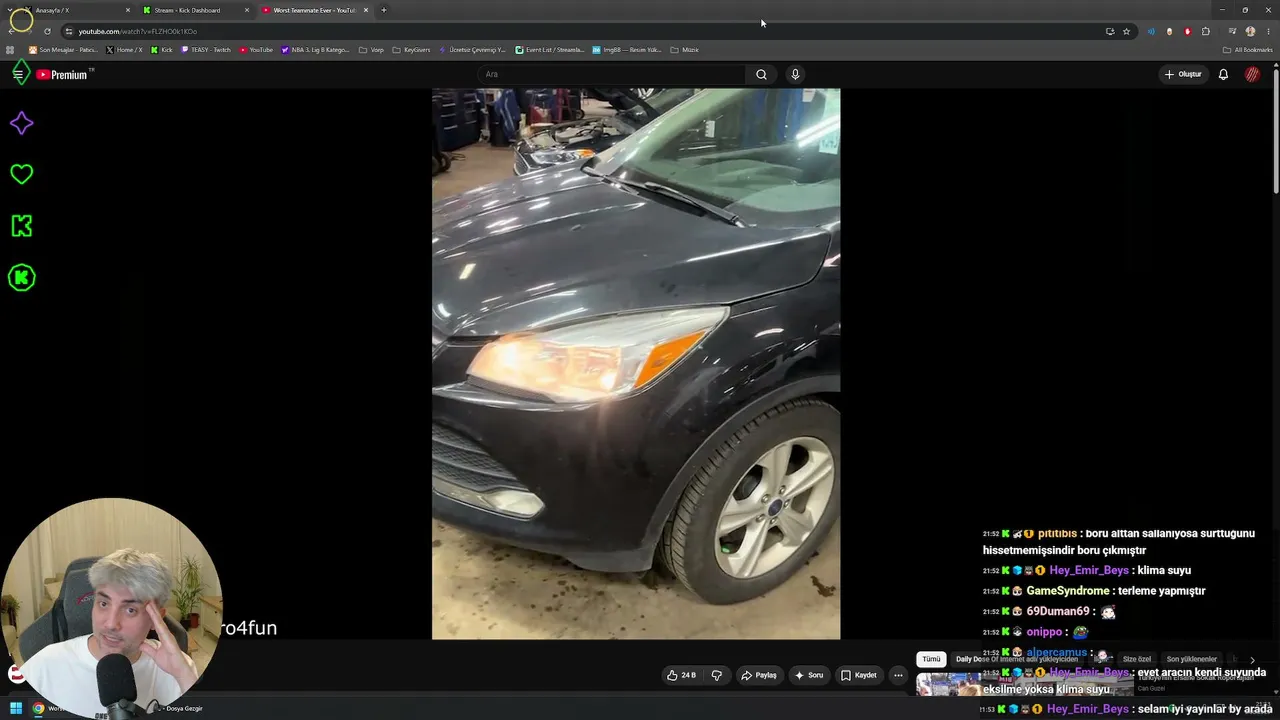This screenshot has height=720, width=1280.
Task: Close the Anasayfa / X tab
Action: tap(128, 10)
